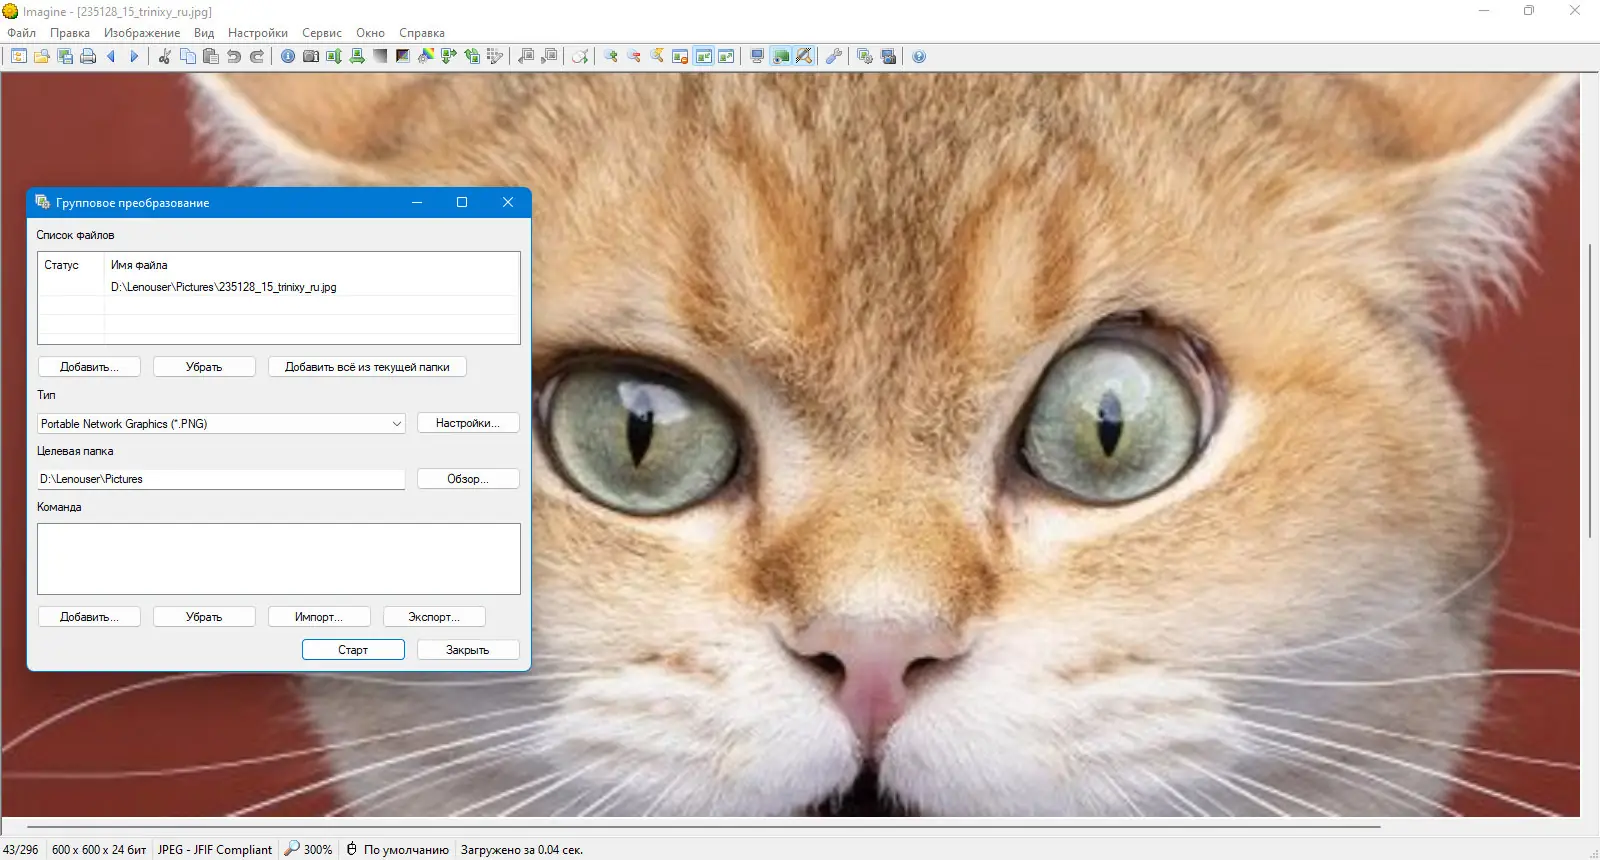Click the batch conversion gear toolbar icon
This screenshot has width=1600, height=860.
point(865,57)
